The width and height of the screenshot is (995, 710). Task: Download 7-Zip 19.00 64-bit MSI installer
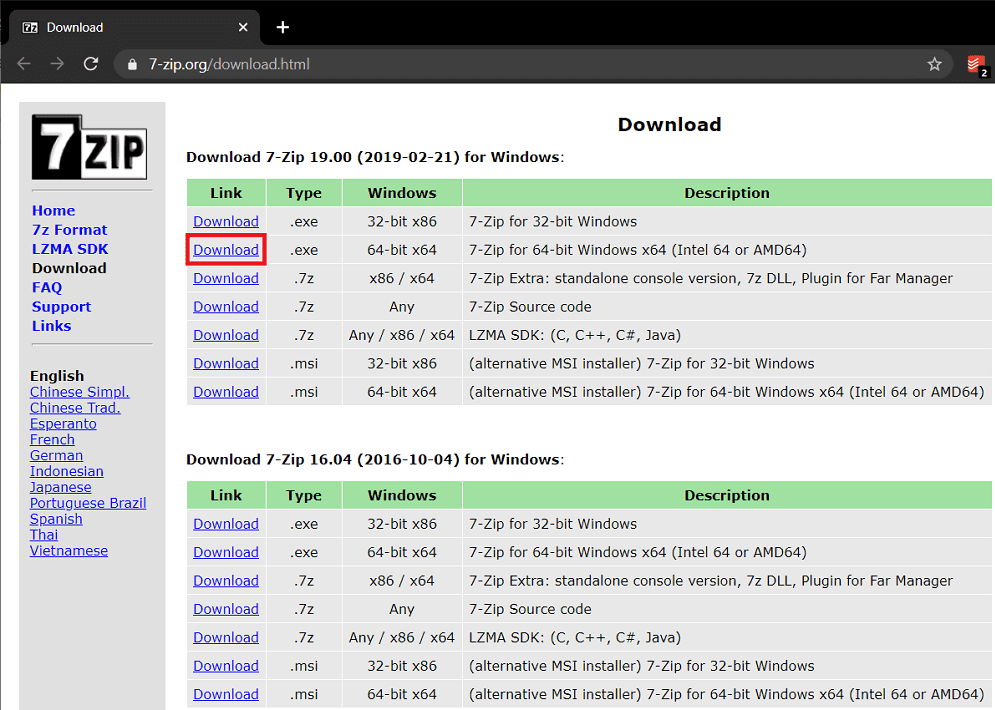pos(226,392)
